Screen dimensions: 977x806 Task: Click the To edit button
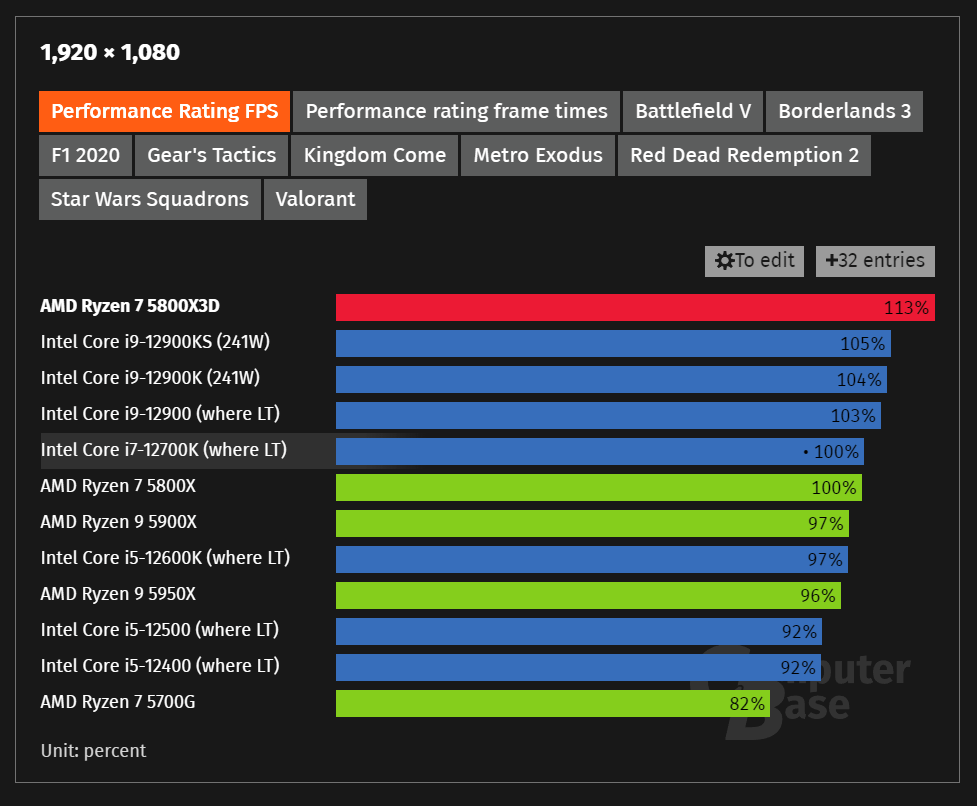tap(755, 261)
